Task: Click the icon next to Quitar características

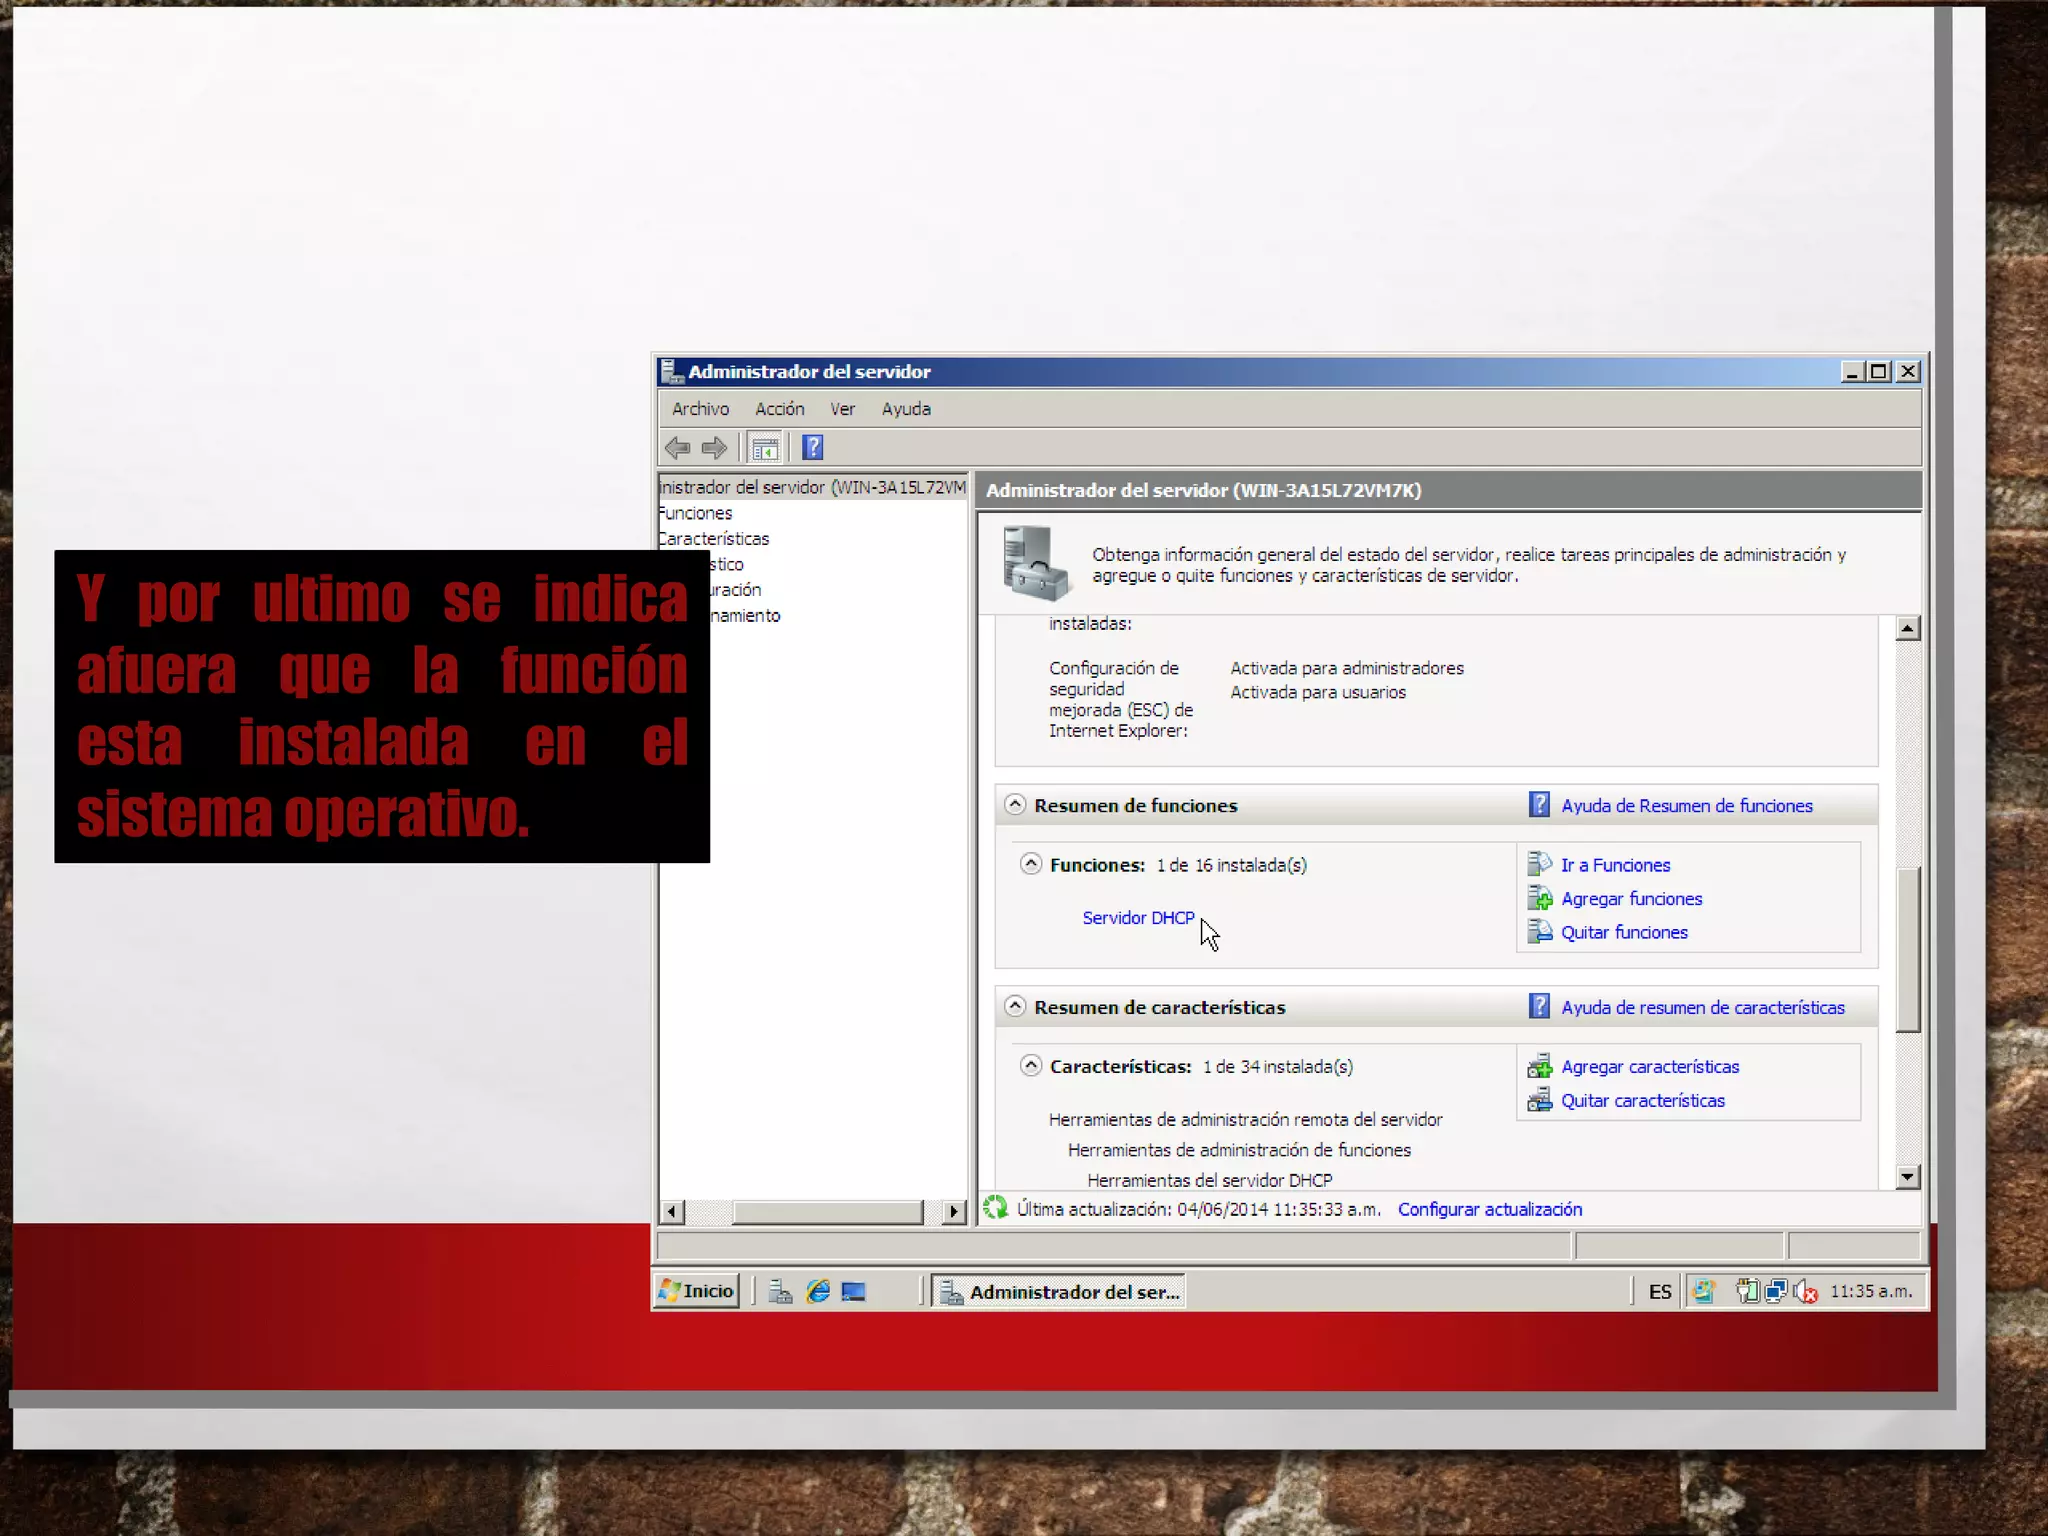Action: [1539, 1100]
